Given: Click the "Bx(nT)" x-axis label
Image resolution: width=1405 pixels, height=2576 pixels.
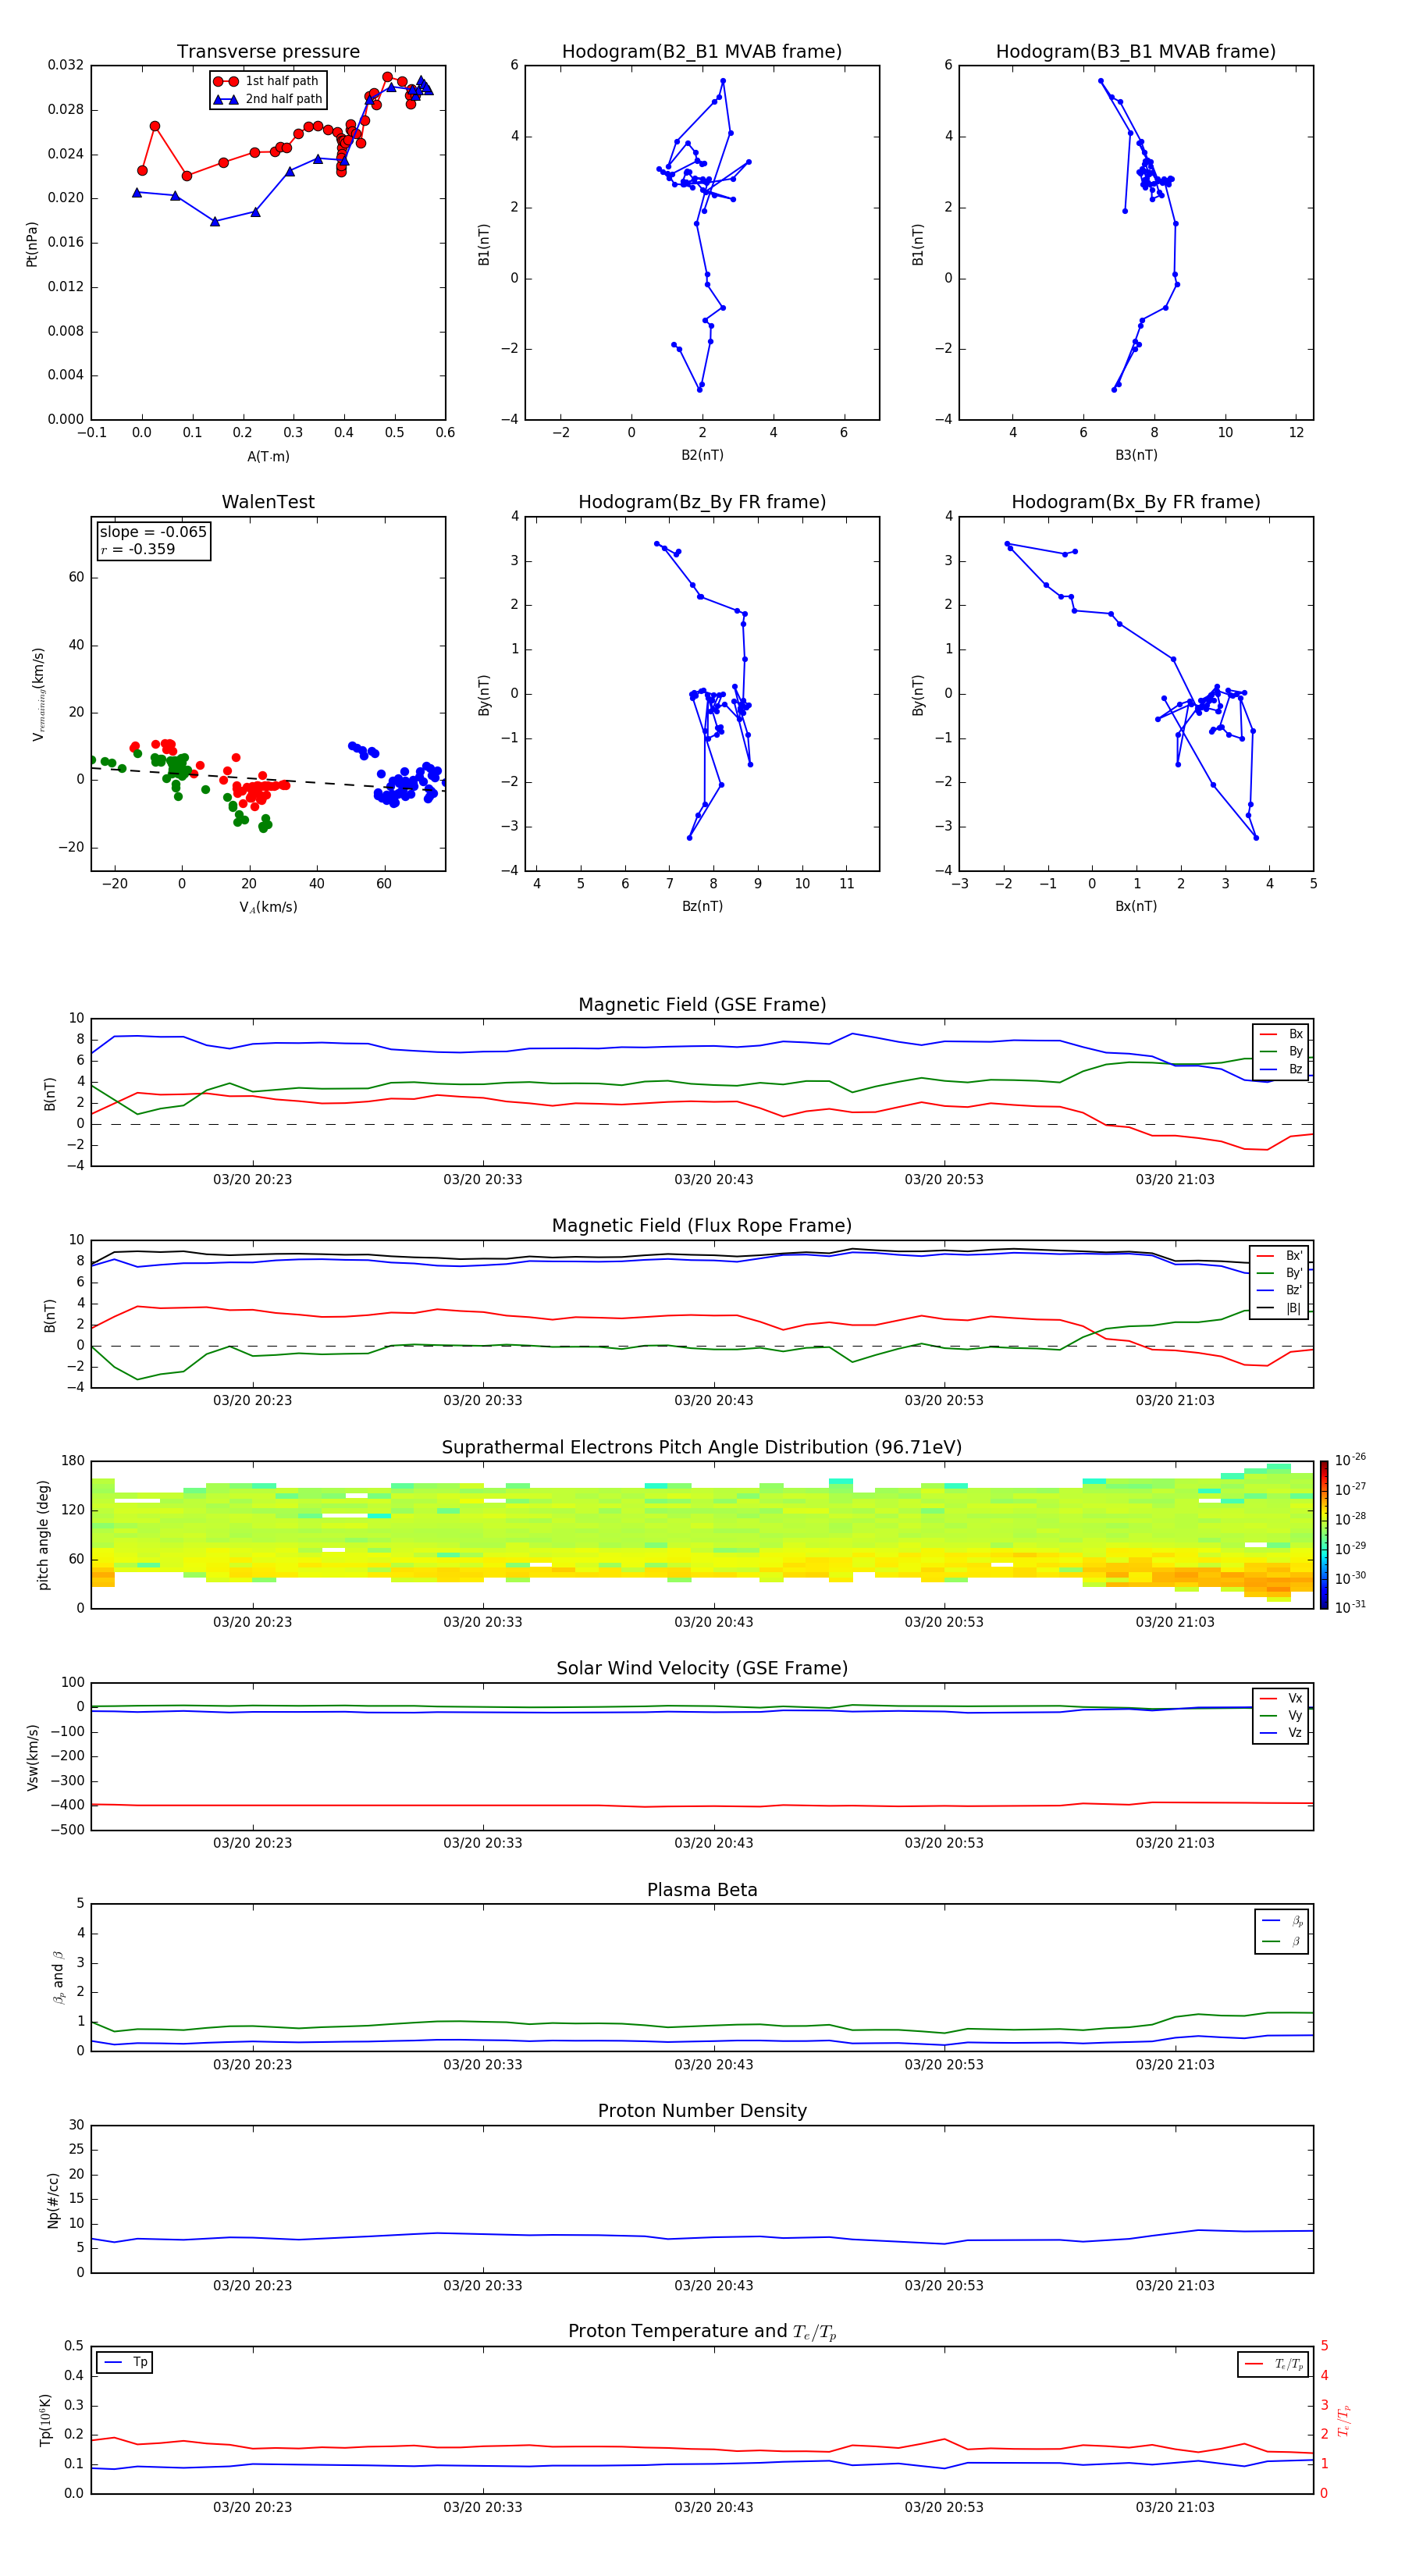Looking at the screenshot, I should [1136, 906].
